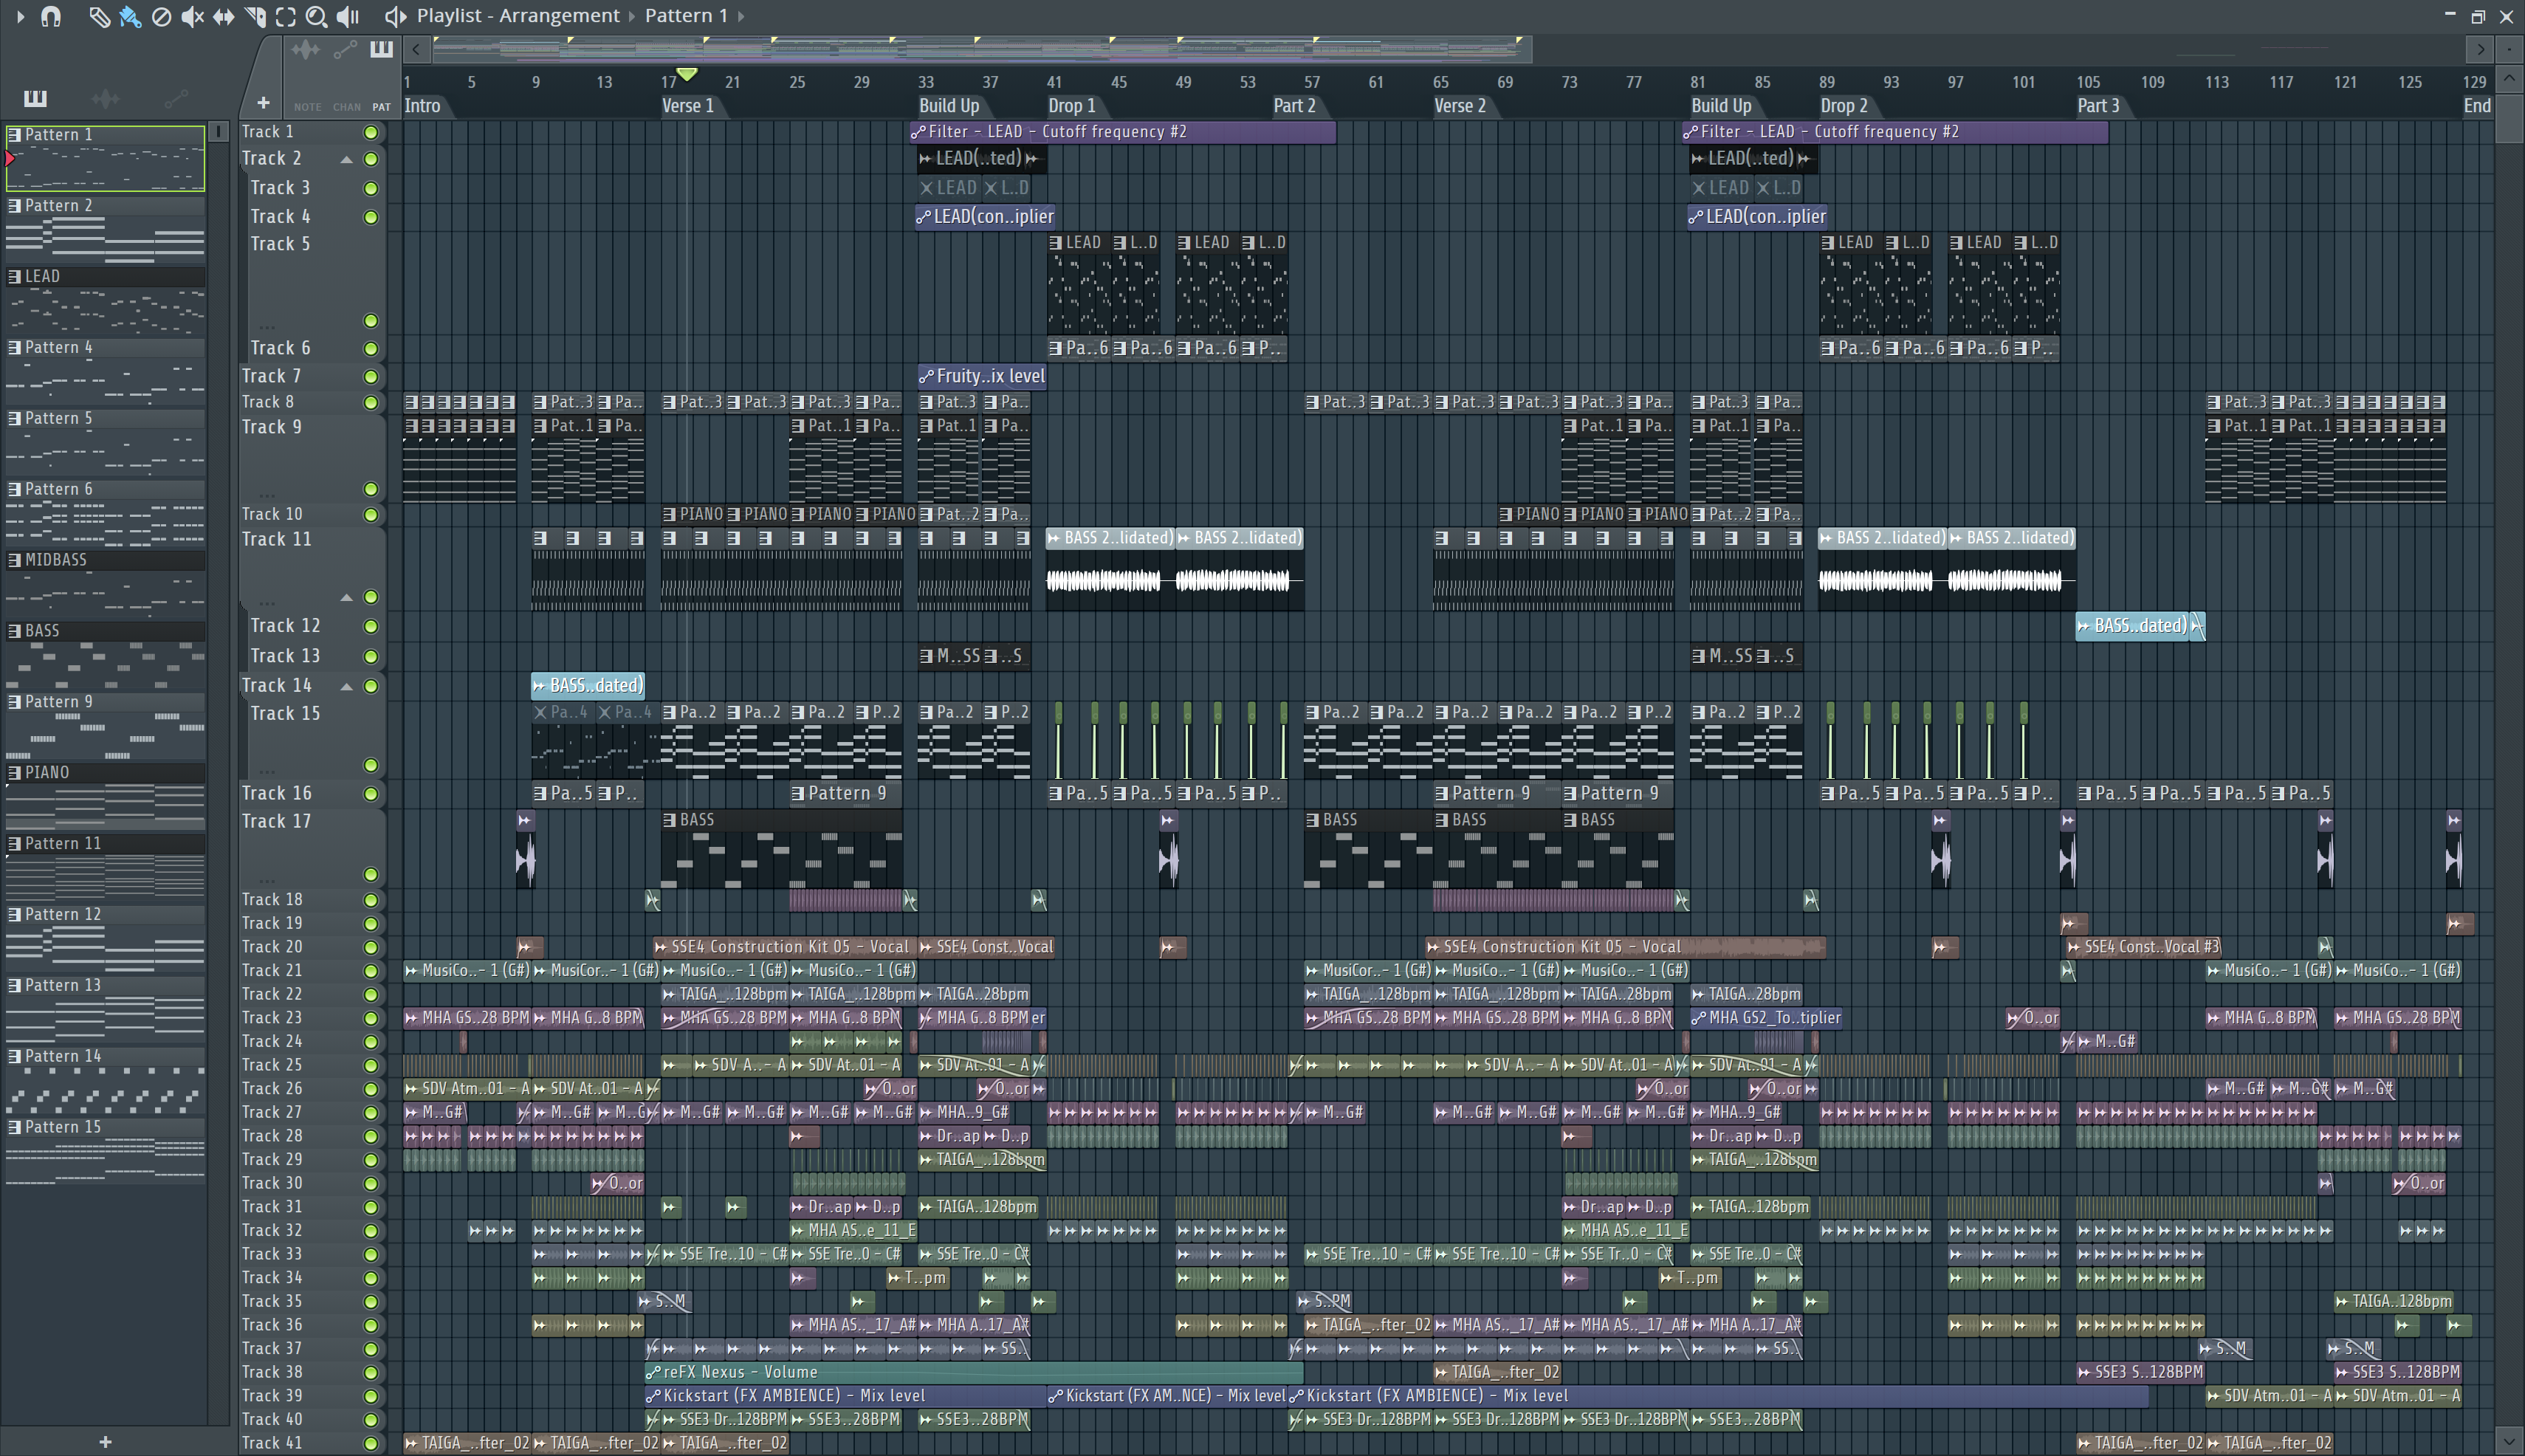This screenshot has height=1456, width=2525.
Task: Jump to the Part 2 marker
Action: 1295,106
